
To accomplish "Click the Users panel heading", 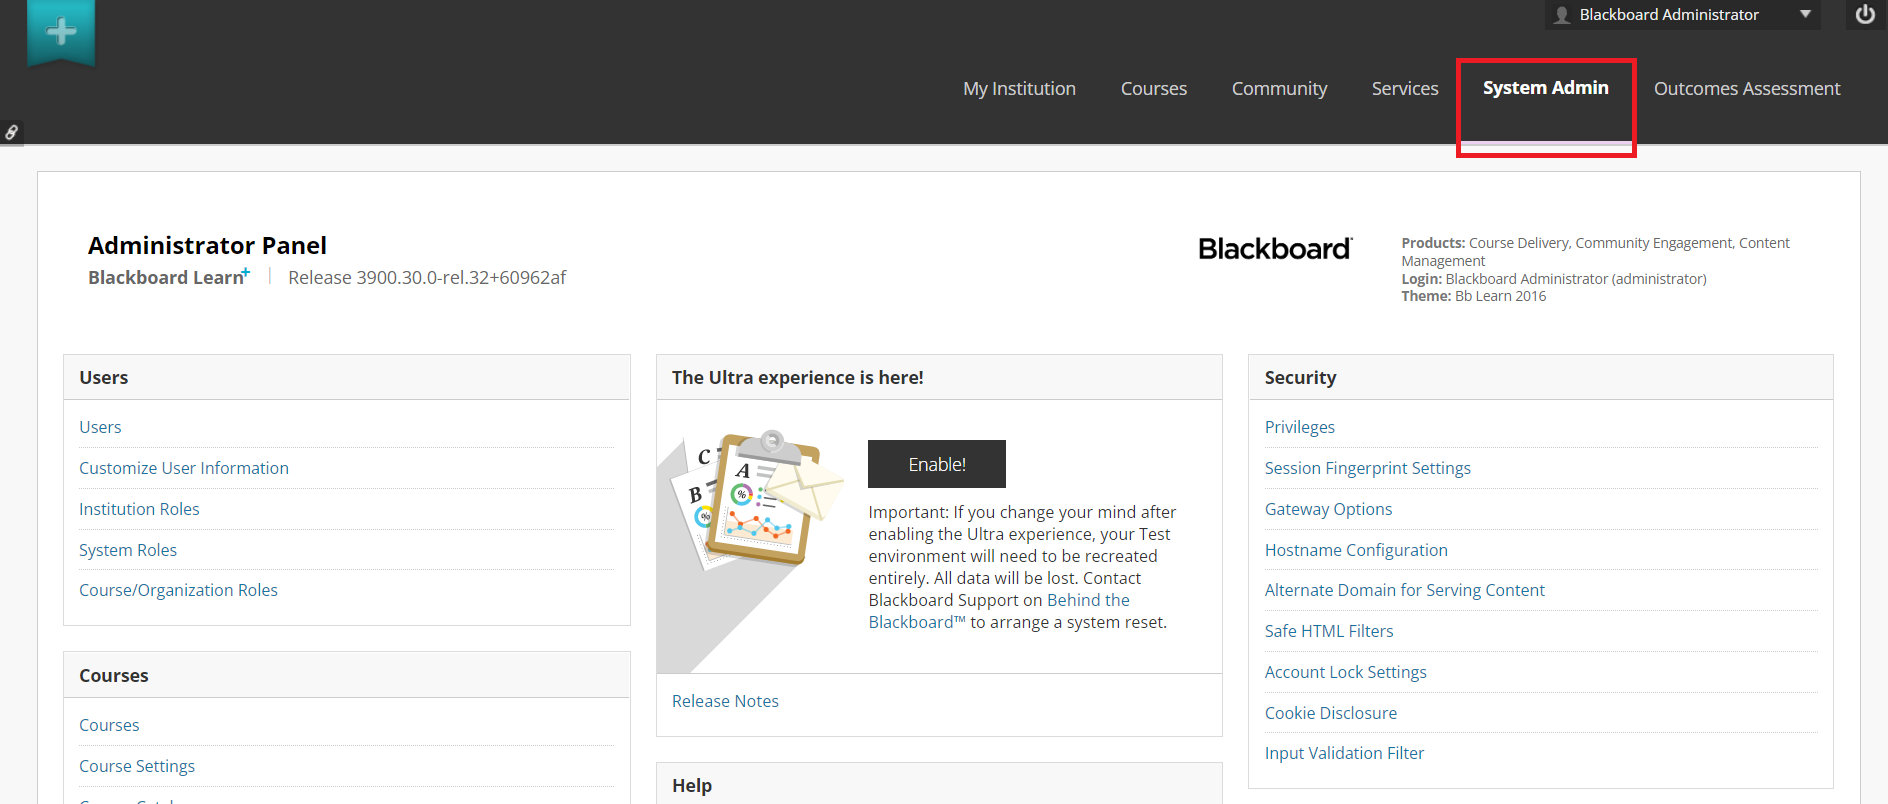I will coord(104,377).
